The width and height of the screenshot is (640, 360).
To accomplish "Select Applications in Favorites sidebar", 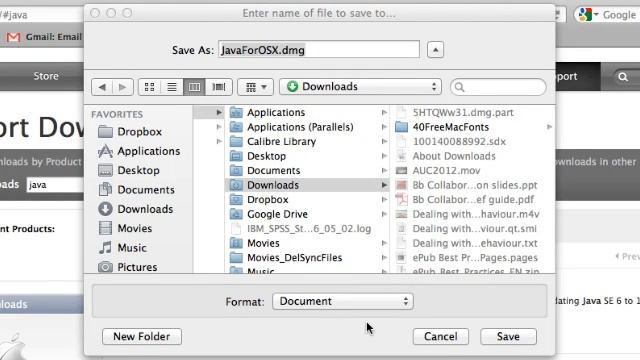I will click(x=140, y=151).
